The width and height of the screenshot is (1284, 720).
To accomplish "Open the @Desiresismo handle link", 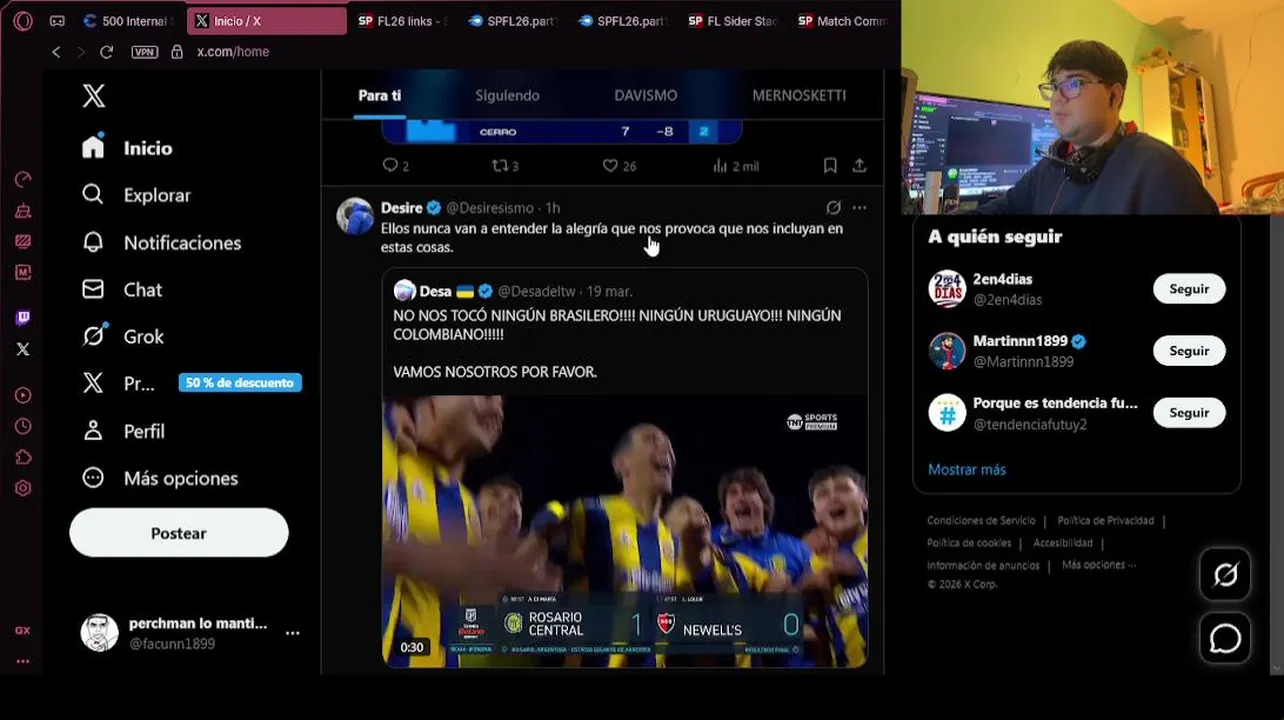I will coord(490,208).
